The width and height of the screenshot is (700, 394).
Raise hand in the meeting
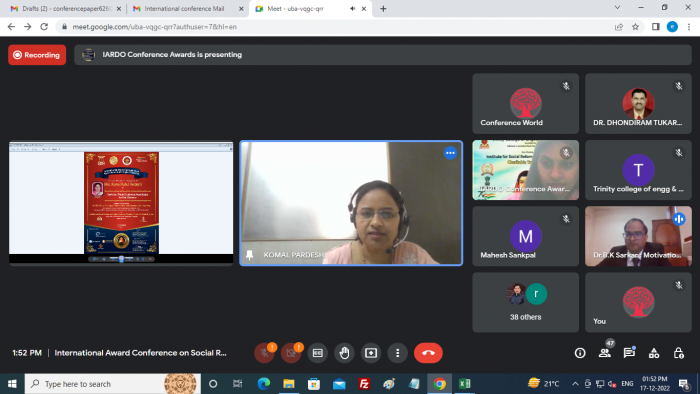coord(344,353)
